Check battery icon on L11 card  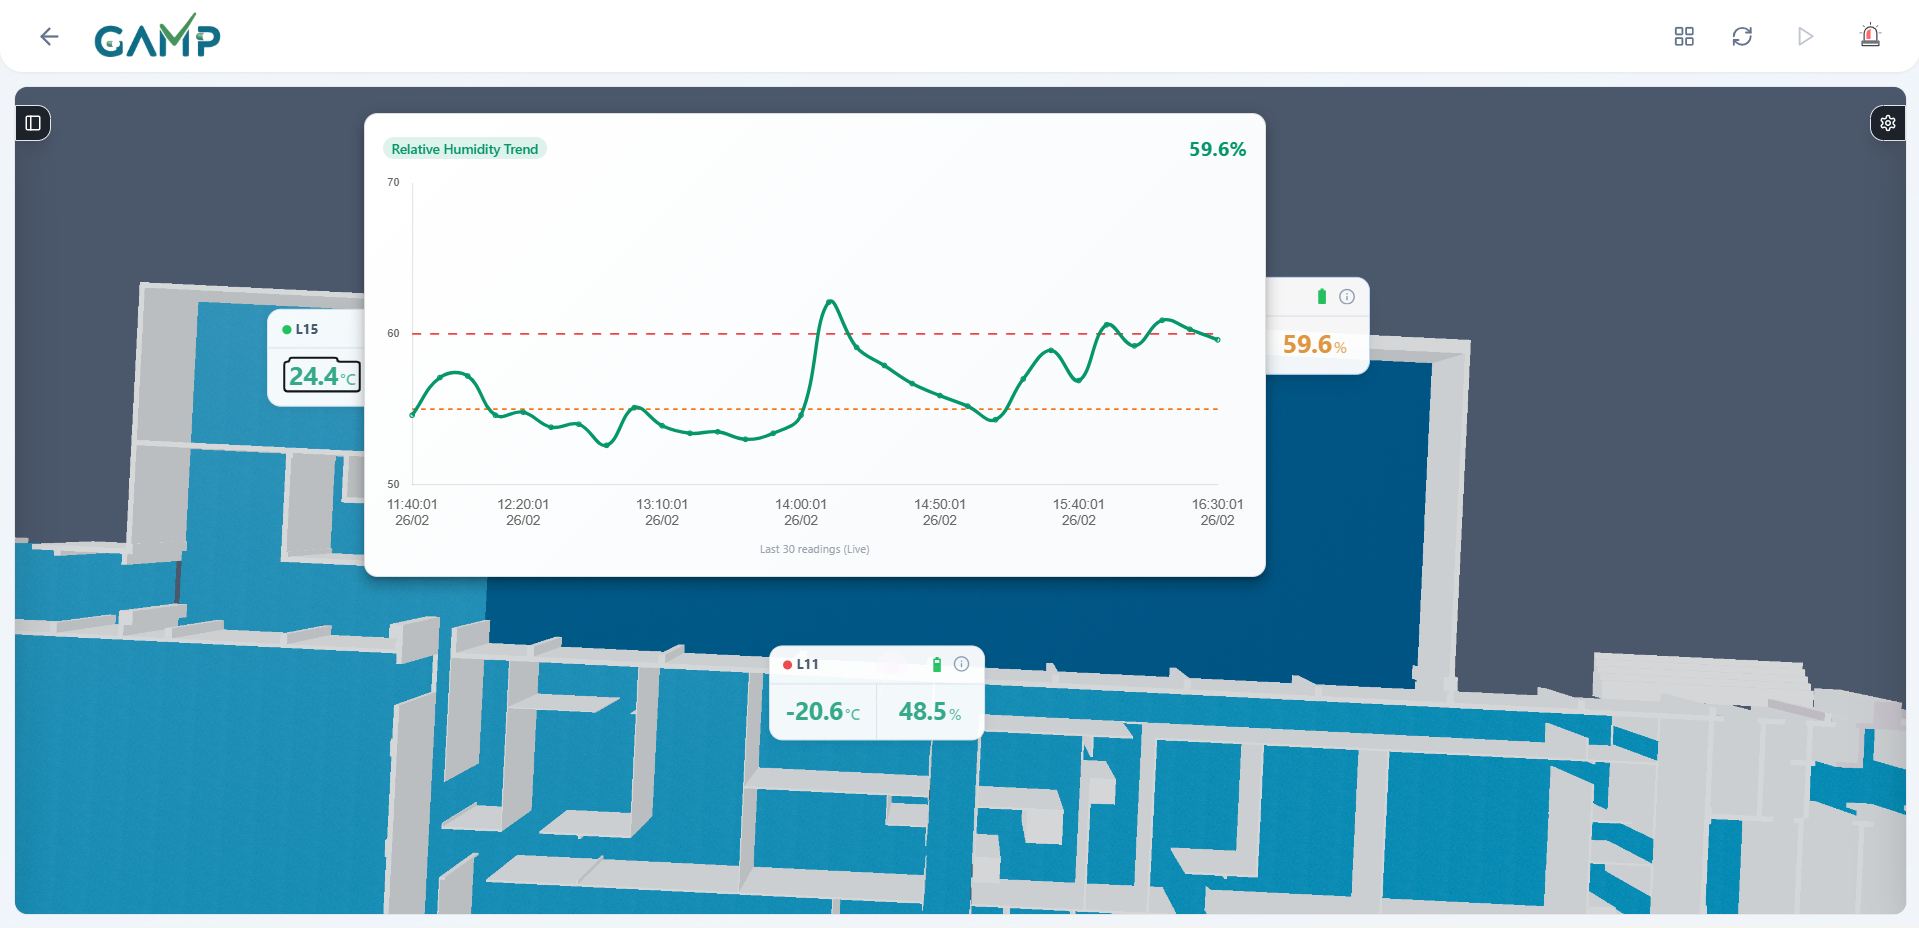tap(937, 664)
